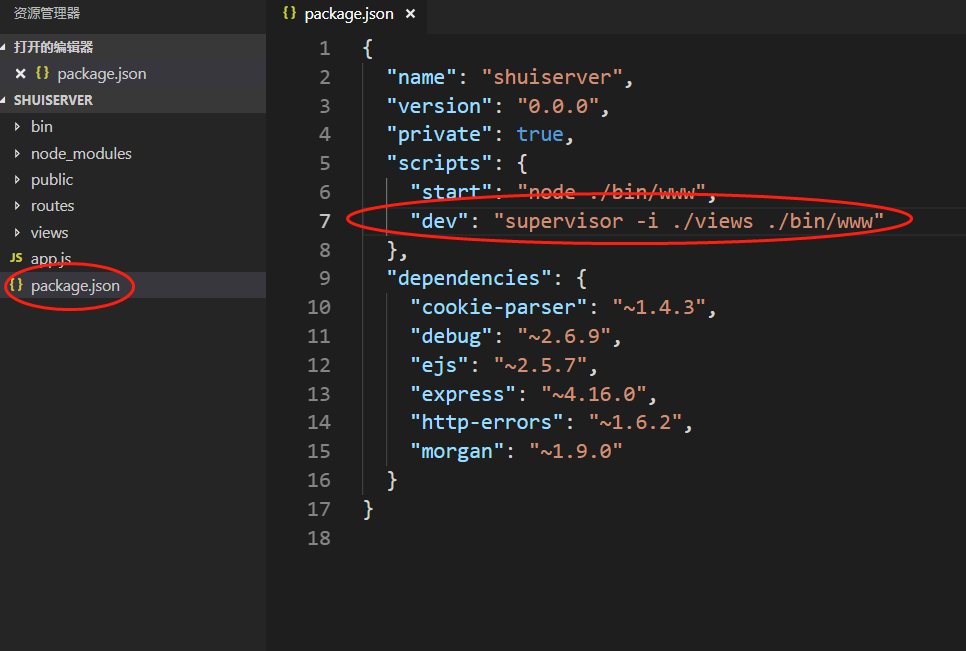Click the "~1.9.0" version value

click(x=576, y=451)
